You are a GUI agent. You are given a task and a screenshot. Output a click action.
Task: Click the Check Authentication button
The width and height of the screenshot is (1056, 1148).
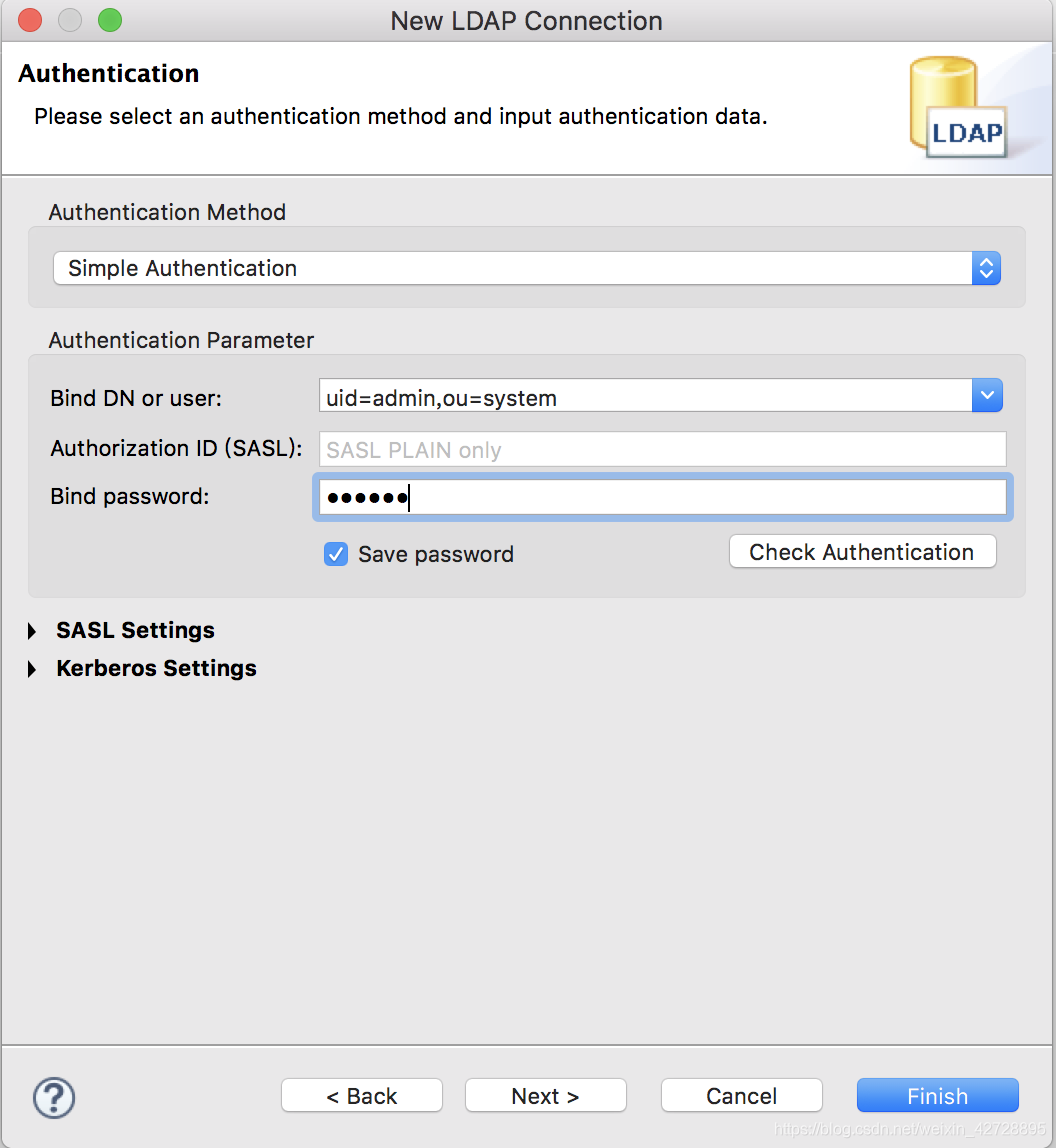pos(862,551)
